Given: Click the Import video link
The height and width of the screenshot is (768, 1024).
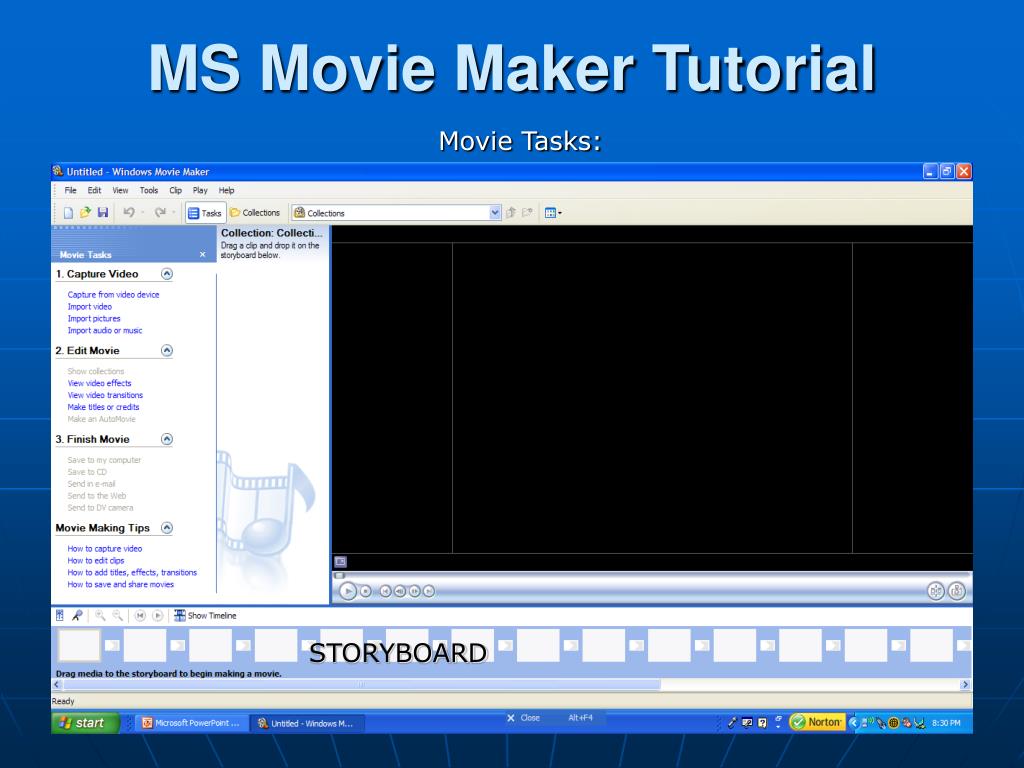Looking at the screenshot, I should point(89,307).
